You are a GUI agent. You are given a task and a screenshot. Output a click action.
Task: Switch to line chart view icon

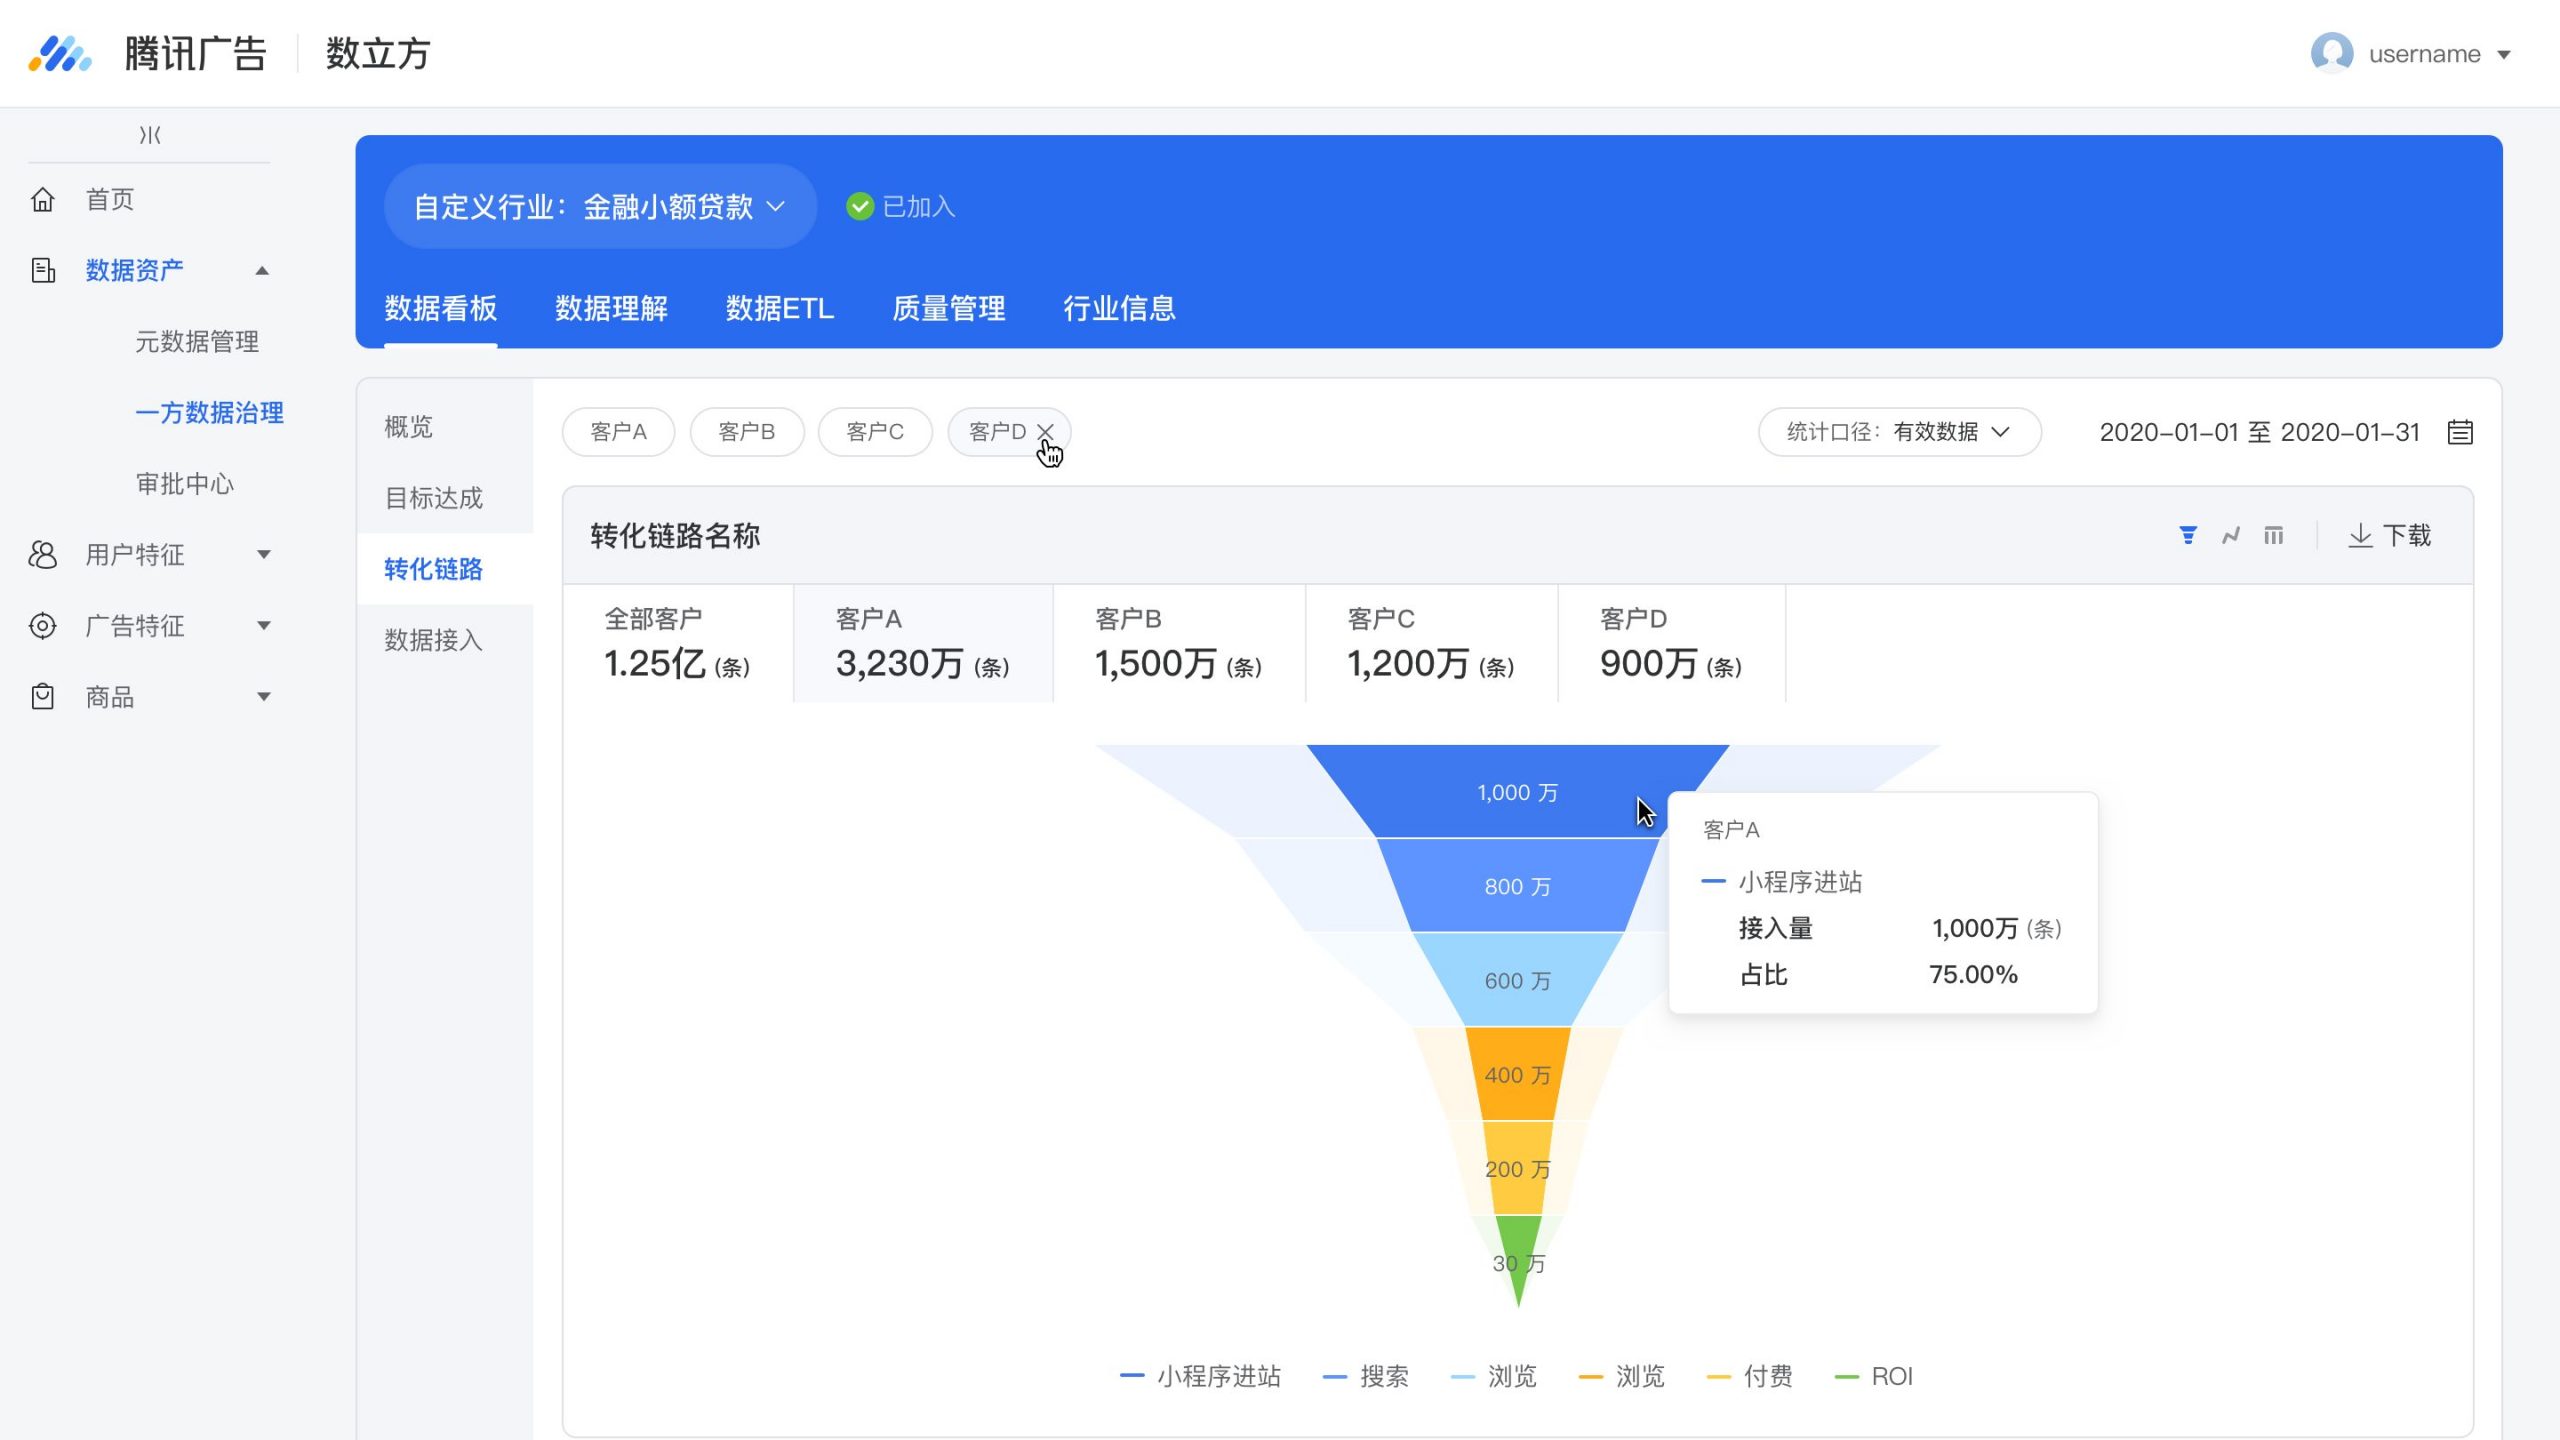[x=2231, y=536]
